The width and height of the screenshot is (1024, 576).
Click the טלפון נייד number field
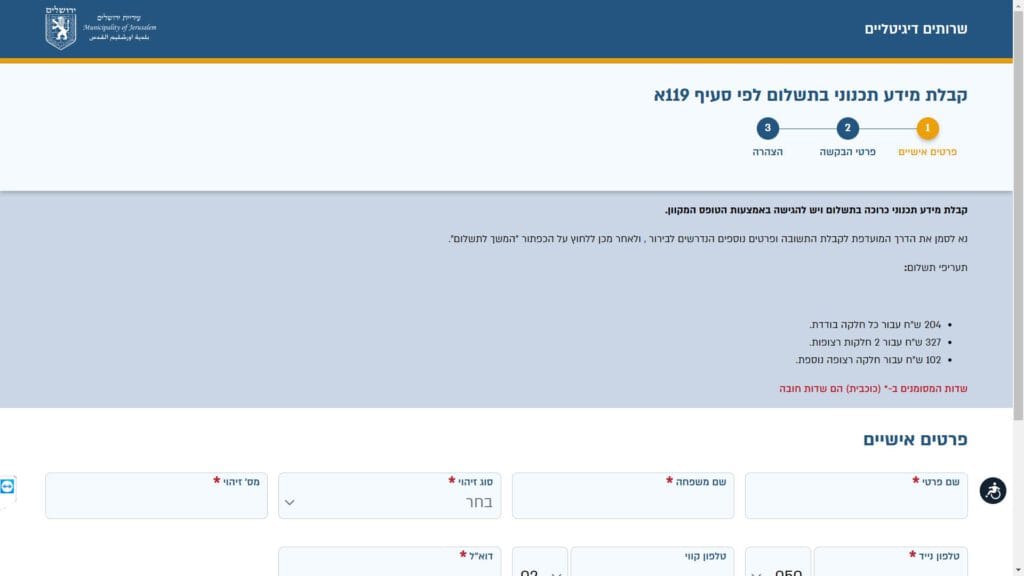[890, 566]
